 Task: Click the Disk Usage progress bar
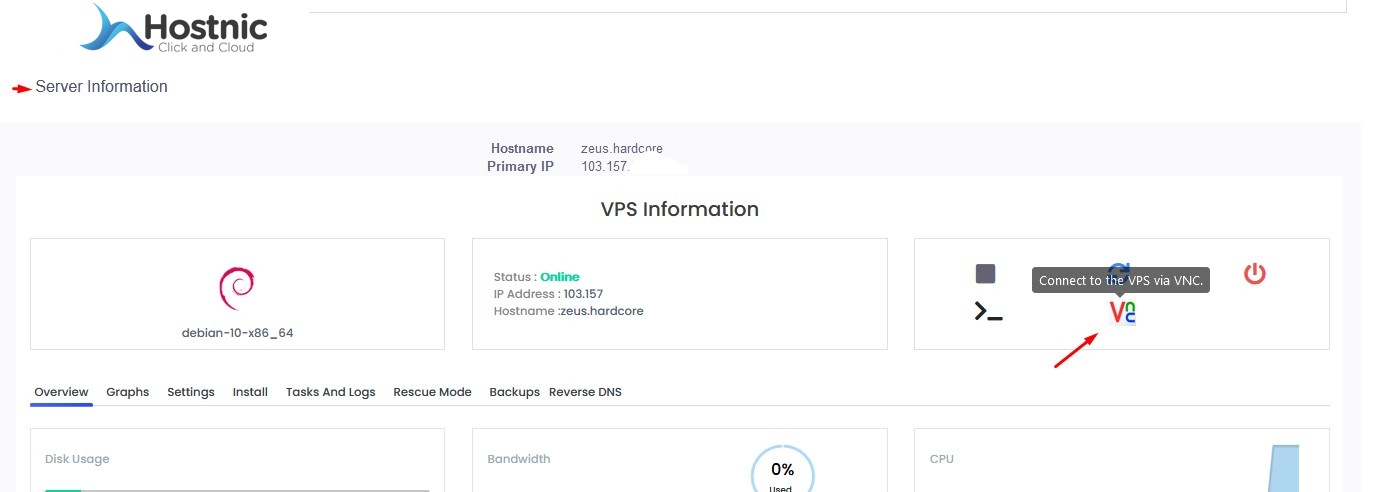point(237,489)
